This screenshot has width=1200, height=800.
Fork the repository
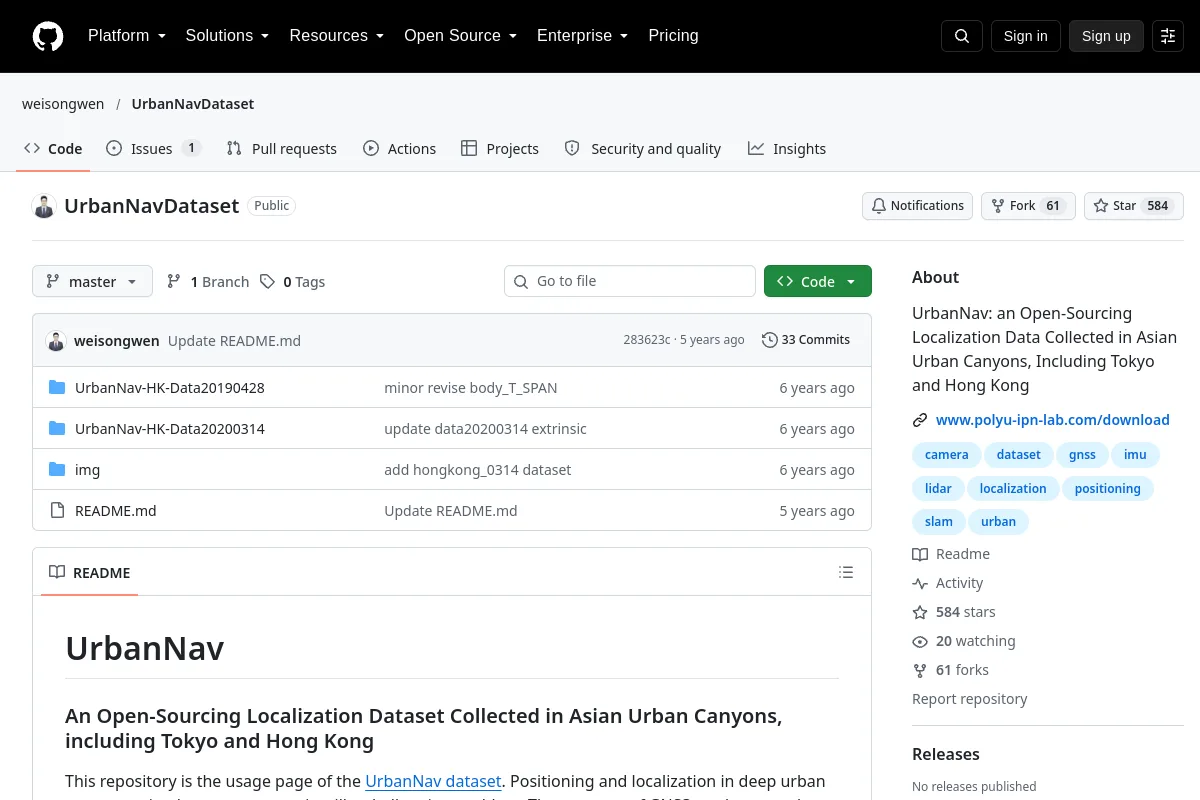click(1028, 206)
